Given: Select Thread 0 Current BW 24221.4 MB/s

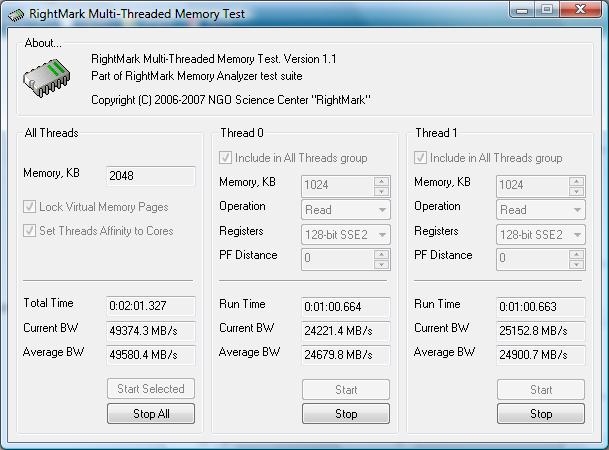Looking at the screenshot, I should click(x=346, y=330).
